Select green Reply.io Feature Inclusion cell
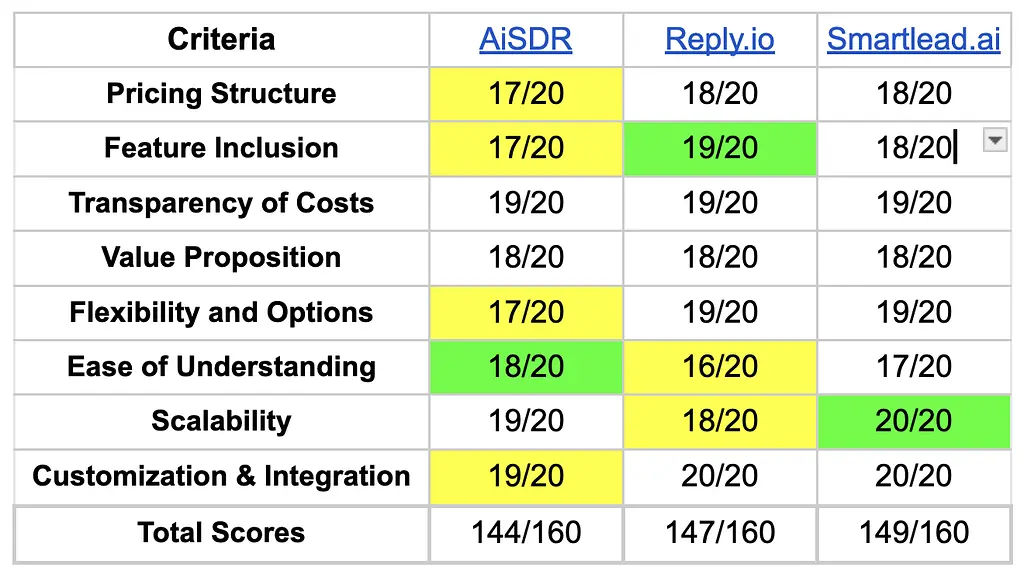Screen dimensions: 1024x574 [719, 148]
